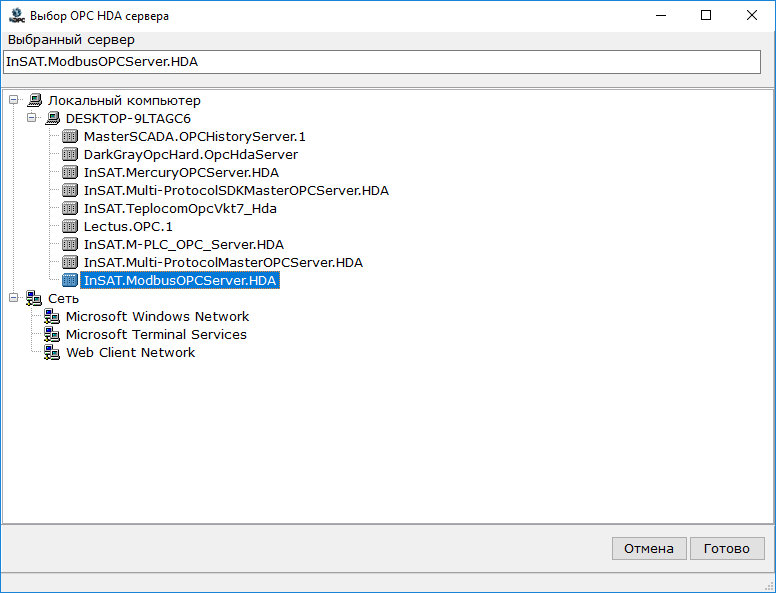Click the OPC app icon in title bar

tap(17, 15)
